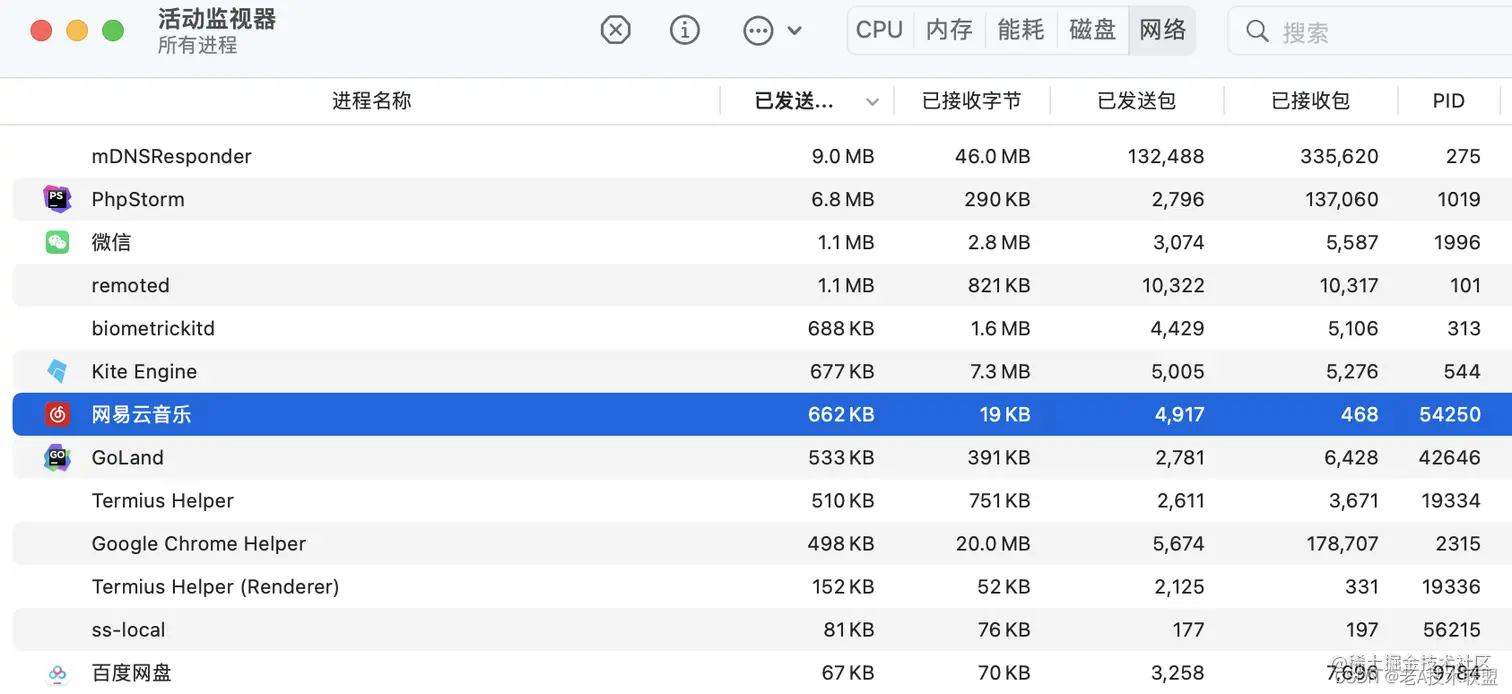Click the more options ellipsis icon
Screen dimensions: 1512x694
pyautogui.click(x=758, y=30)
